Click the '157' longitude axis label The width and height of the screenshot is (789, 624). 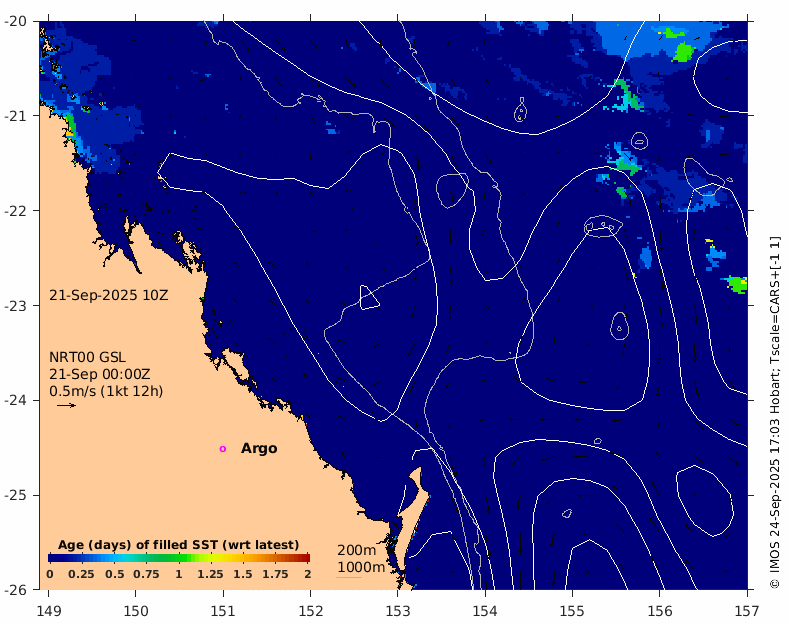pyautogui.click(x=747, y=611)
